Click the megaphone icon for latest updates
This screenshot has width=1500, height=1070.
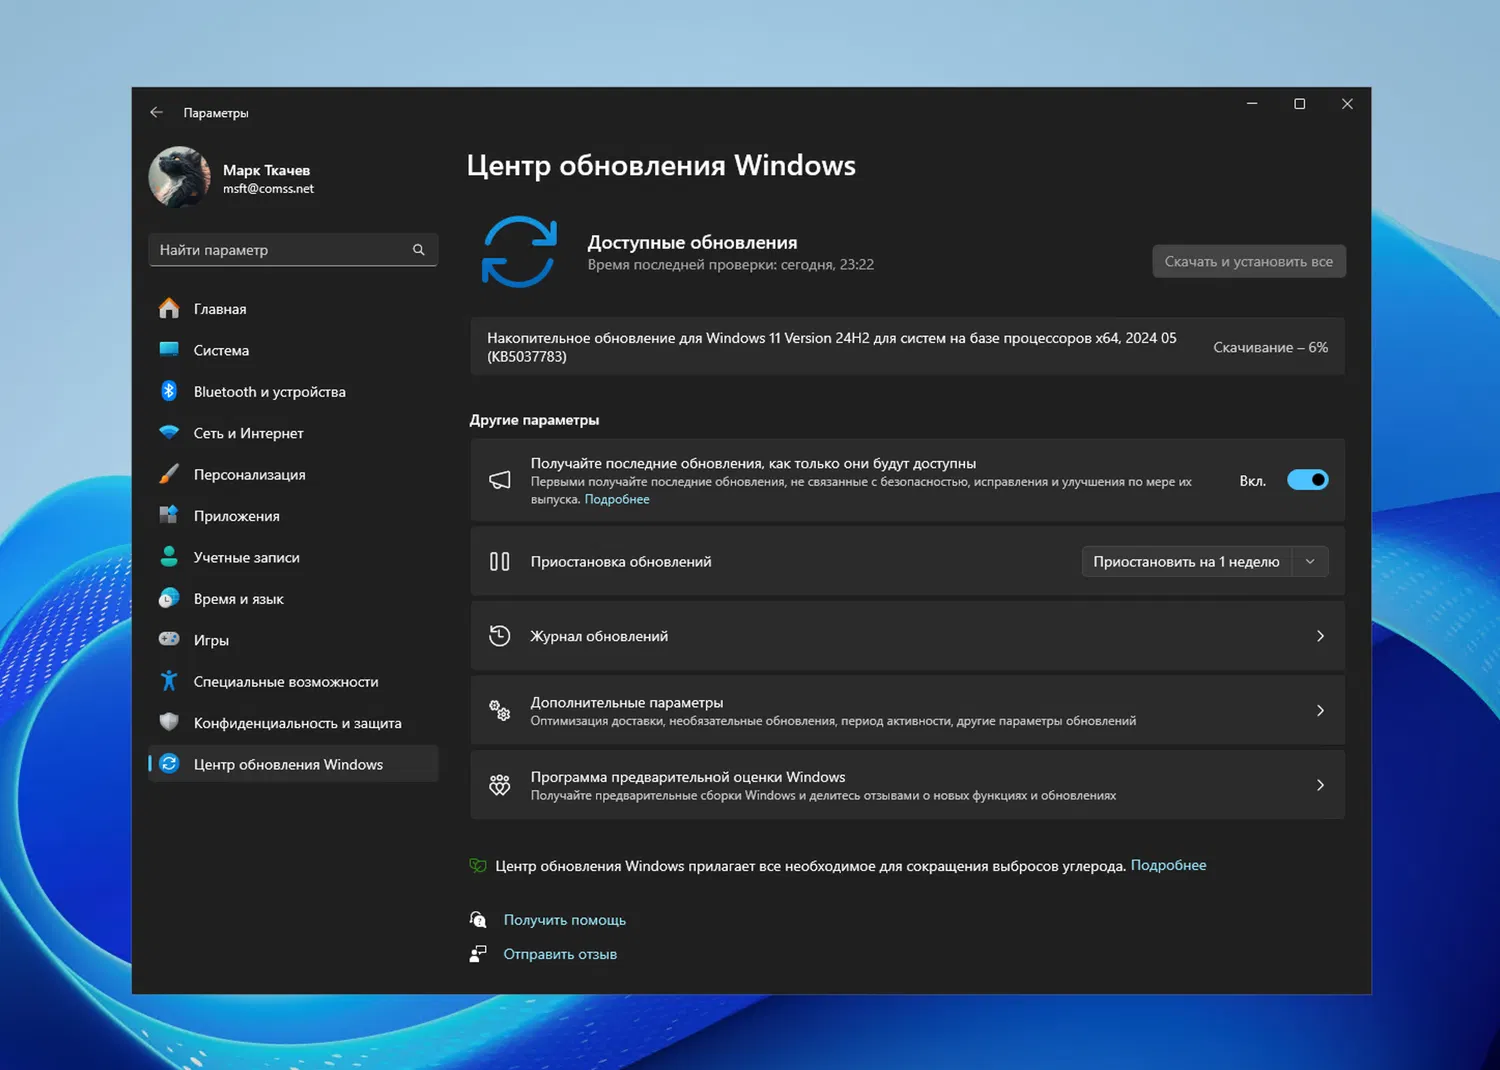pos(500,480)
